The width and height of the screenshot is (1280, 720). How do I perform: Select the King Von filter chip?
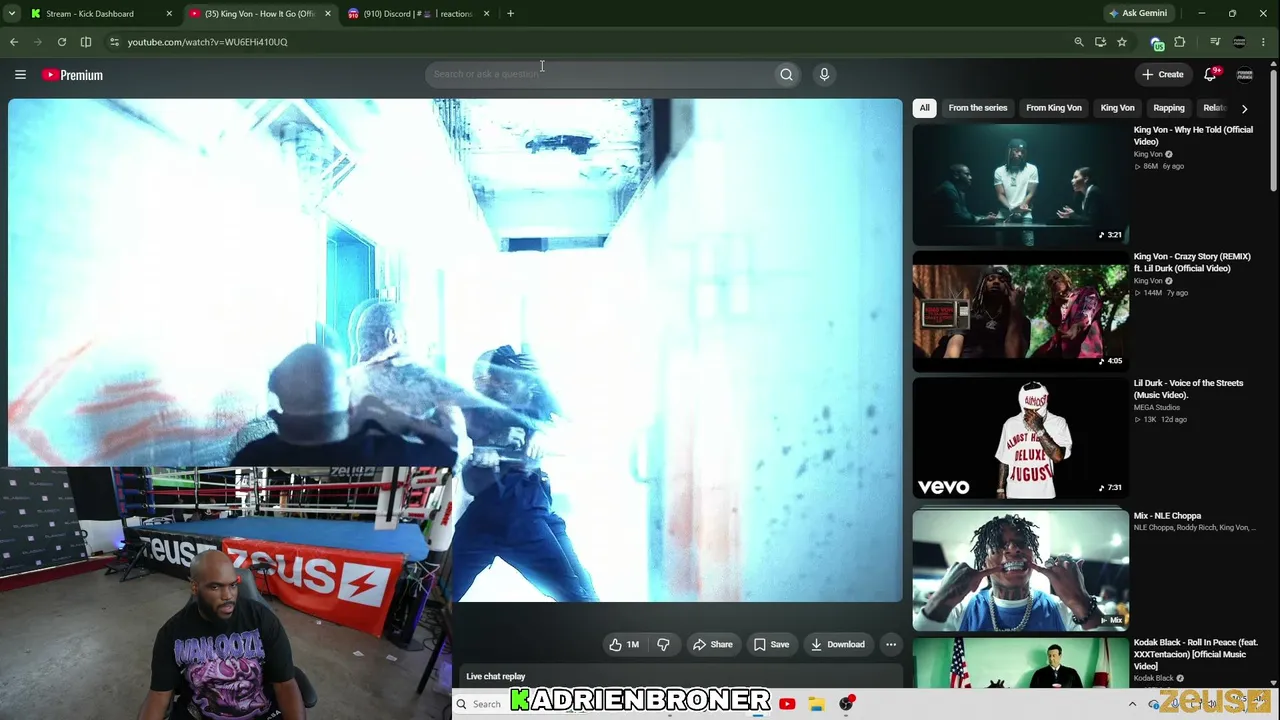[1118, 108]
